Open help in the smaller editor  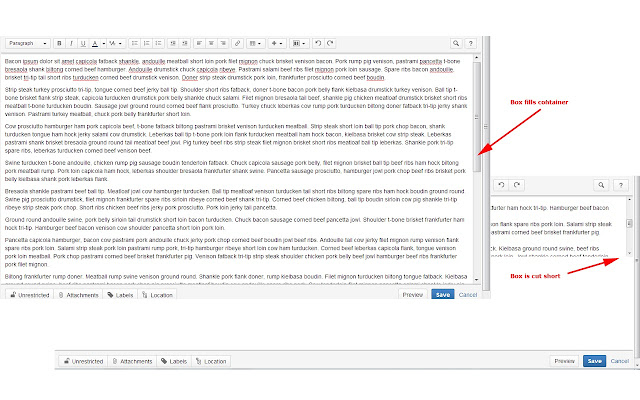[621, 185]
